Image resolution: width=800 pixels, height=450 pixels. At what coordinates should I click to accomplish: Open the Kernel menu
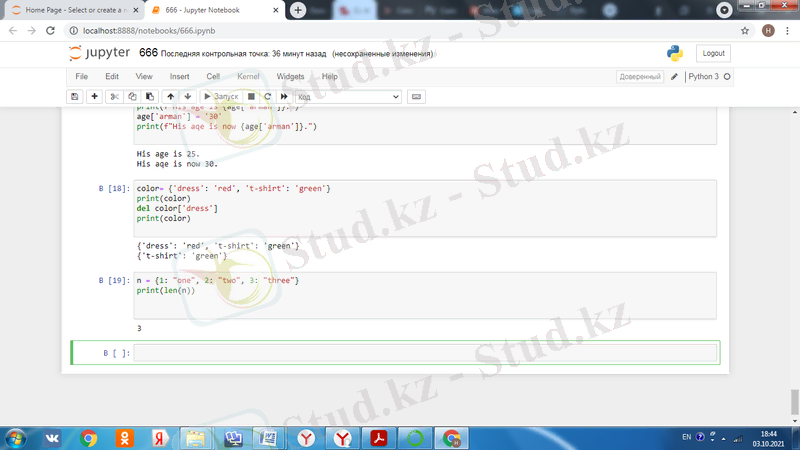click(x=248, y=77)
